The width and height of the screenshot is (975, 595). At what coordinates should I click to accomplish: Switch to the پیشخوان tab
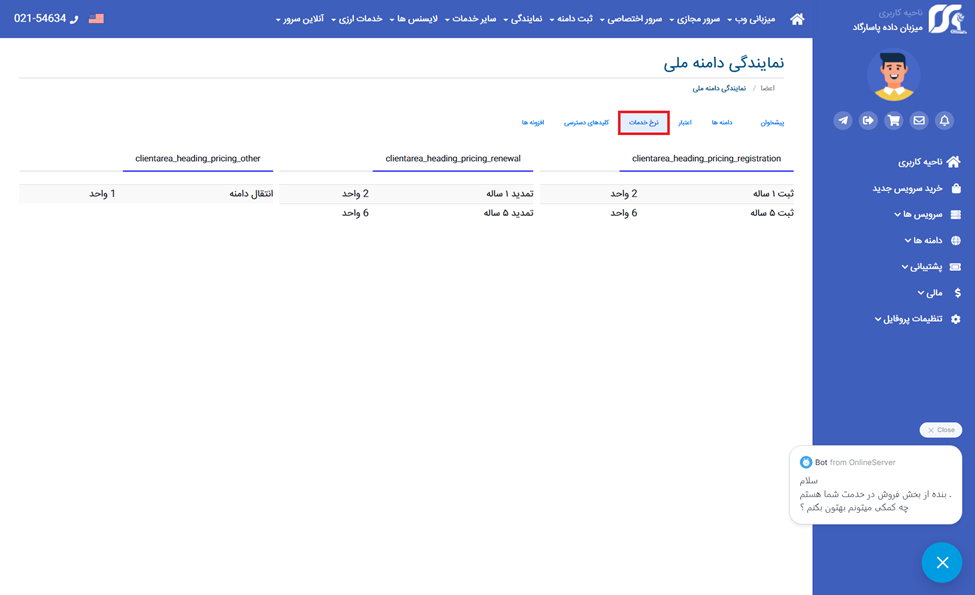point(772,122)
